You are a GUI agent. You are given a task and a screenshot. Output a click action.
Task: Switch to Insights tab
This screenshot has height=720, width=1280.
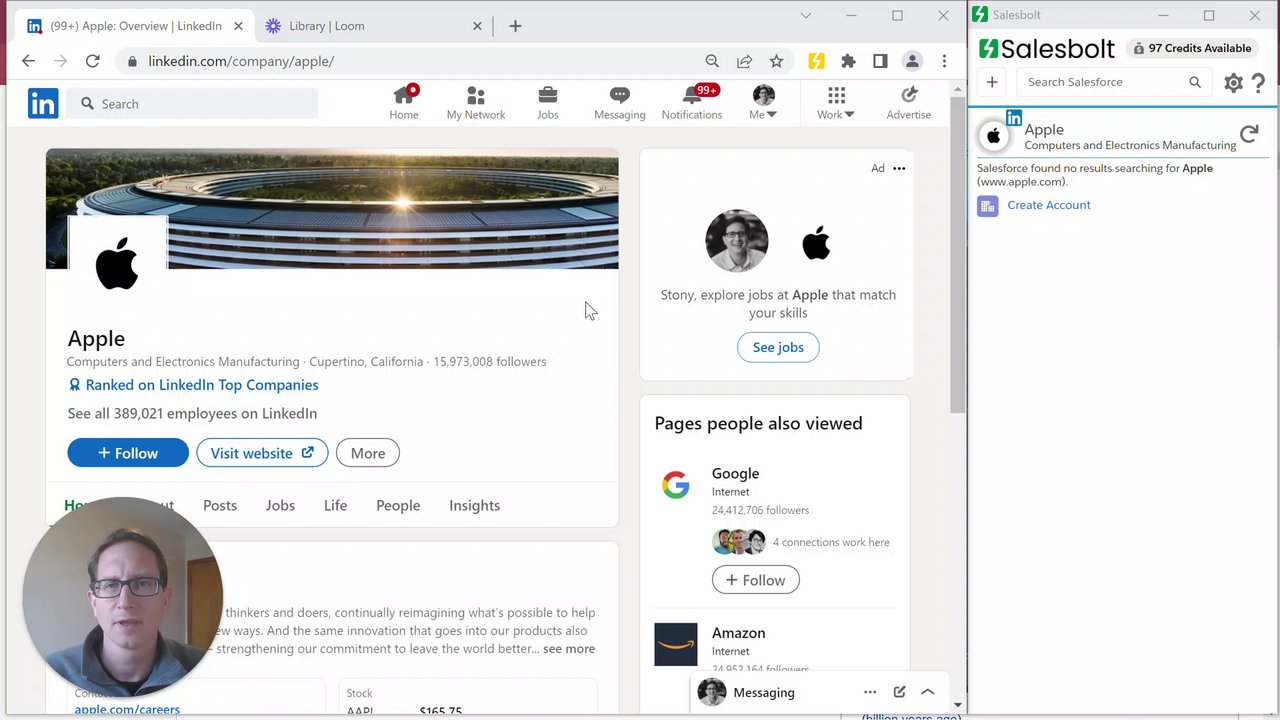coord(474,505)
